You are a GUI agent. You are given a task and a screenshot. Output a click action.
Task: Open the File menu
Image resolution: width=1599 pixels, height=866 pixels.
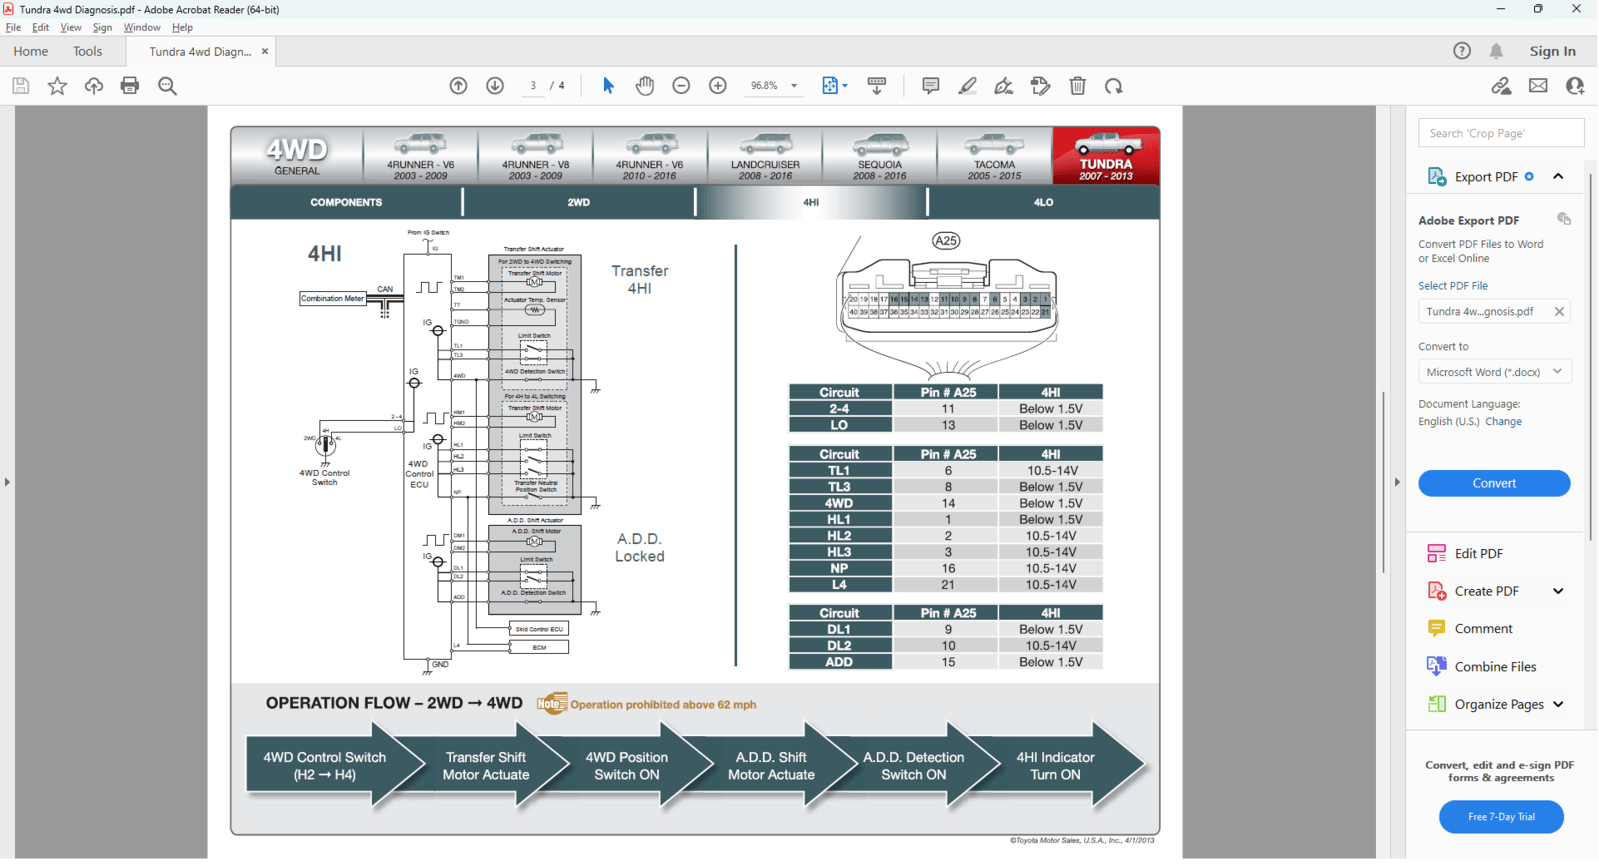pos(13,28)
